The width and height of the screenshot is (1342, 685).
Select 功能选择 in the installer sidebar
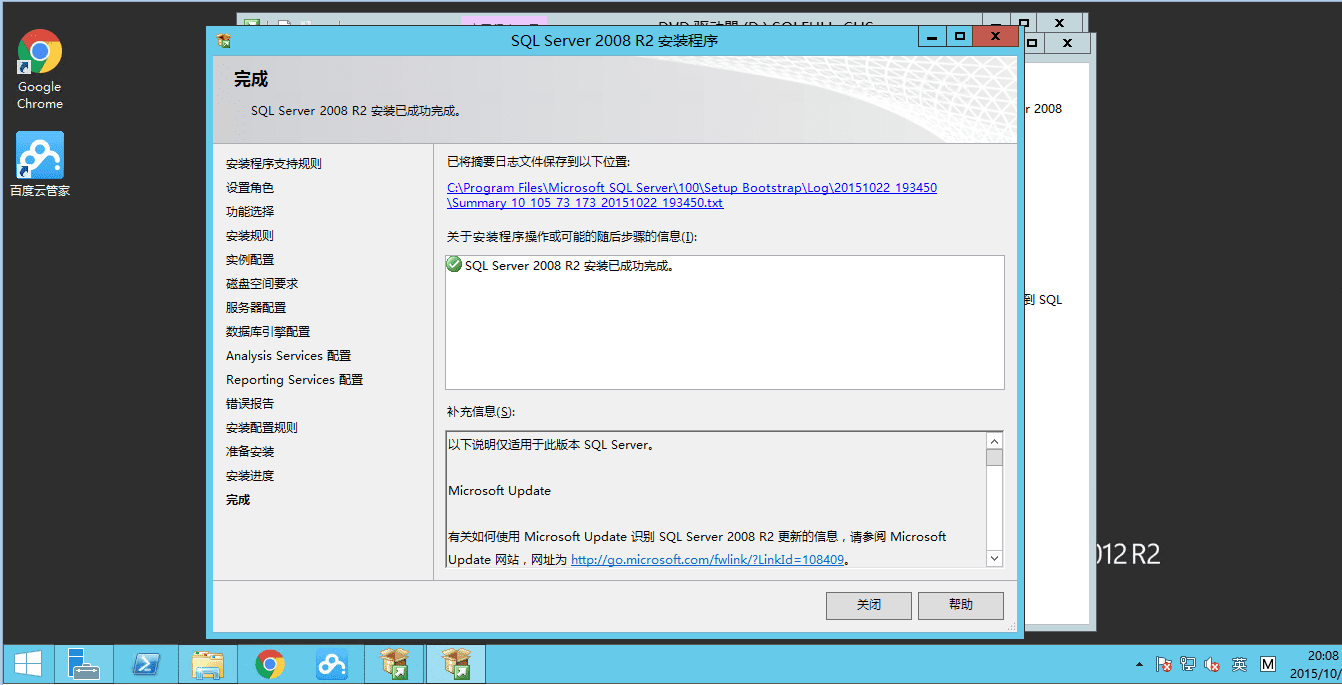pos(248,211)
